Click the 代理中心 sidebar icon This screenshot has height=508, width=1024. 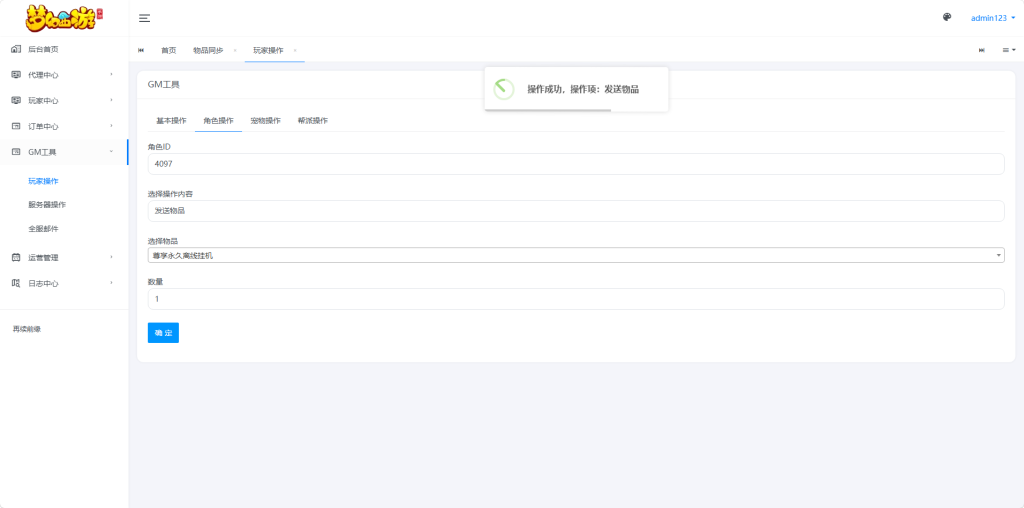coord(16,74)
